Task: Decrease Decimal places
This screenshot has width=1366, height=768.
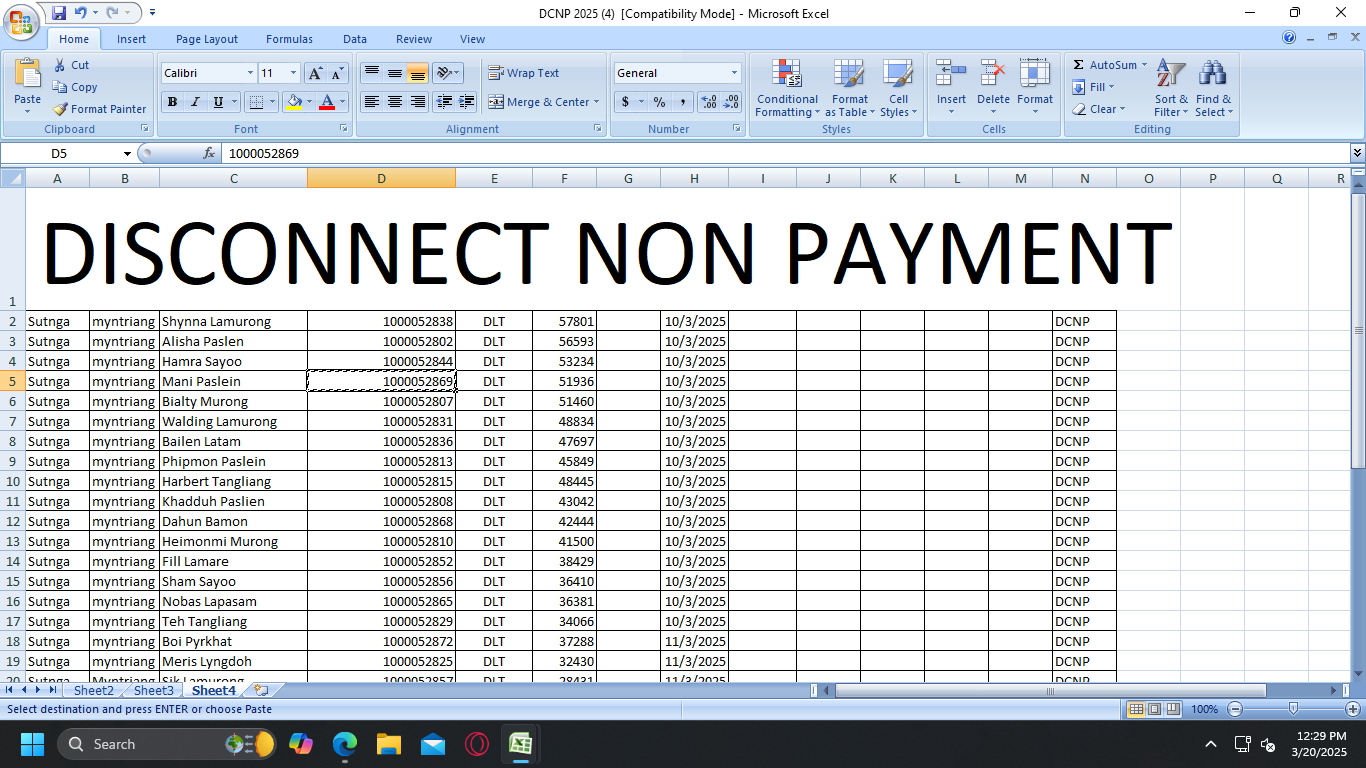Action: (731, 102)
